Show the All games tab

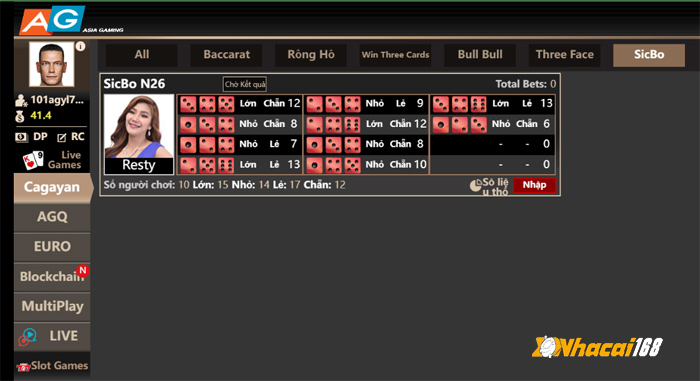click(x=142, y=55)
